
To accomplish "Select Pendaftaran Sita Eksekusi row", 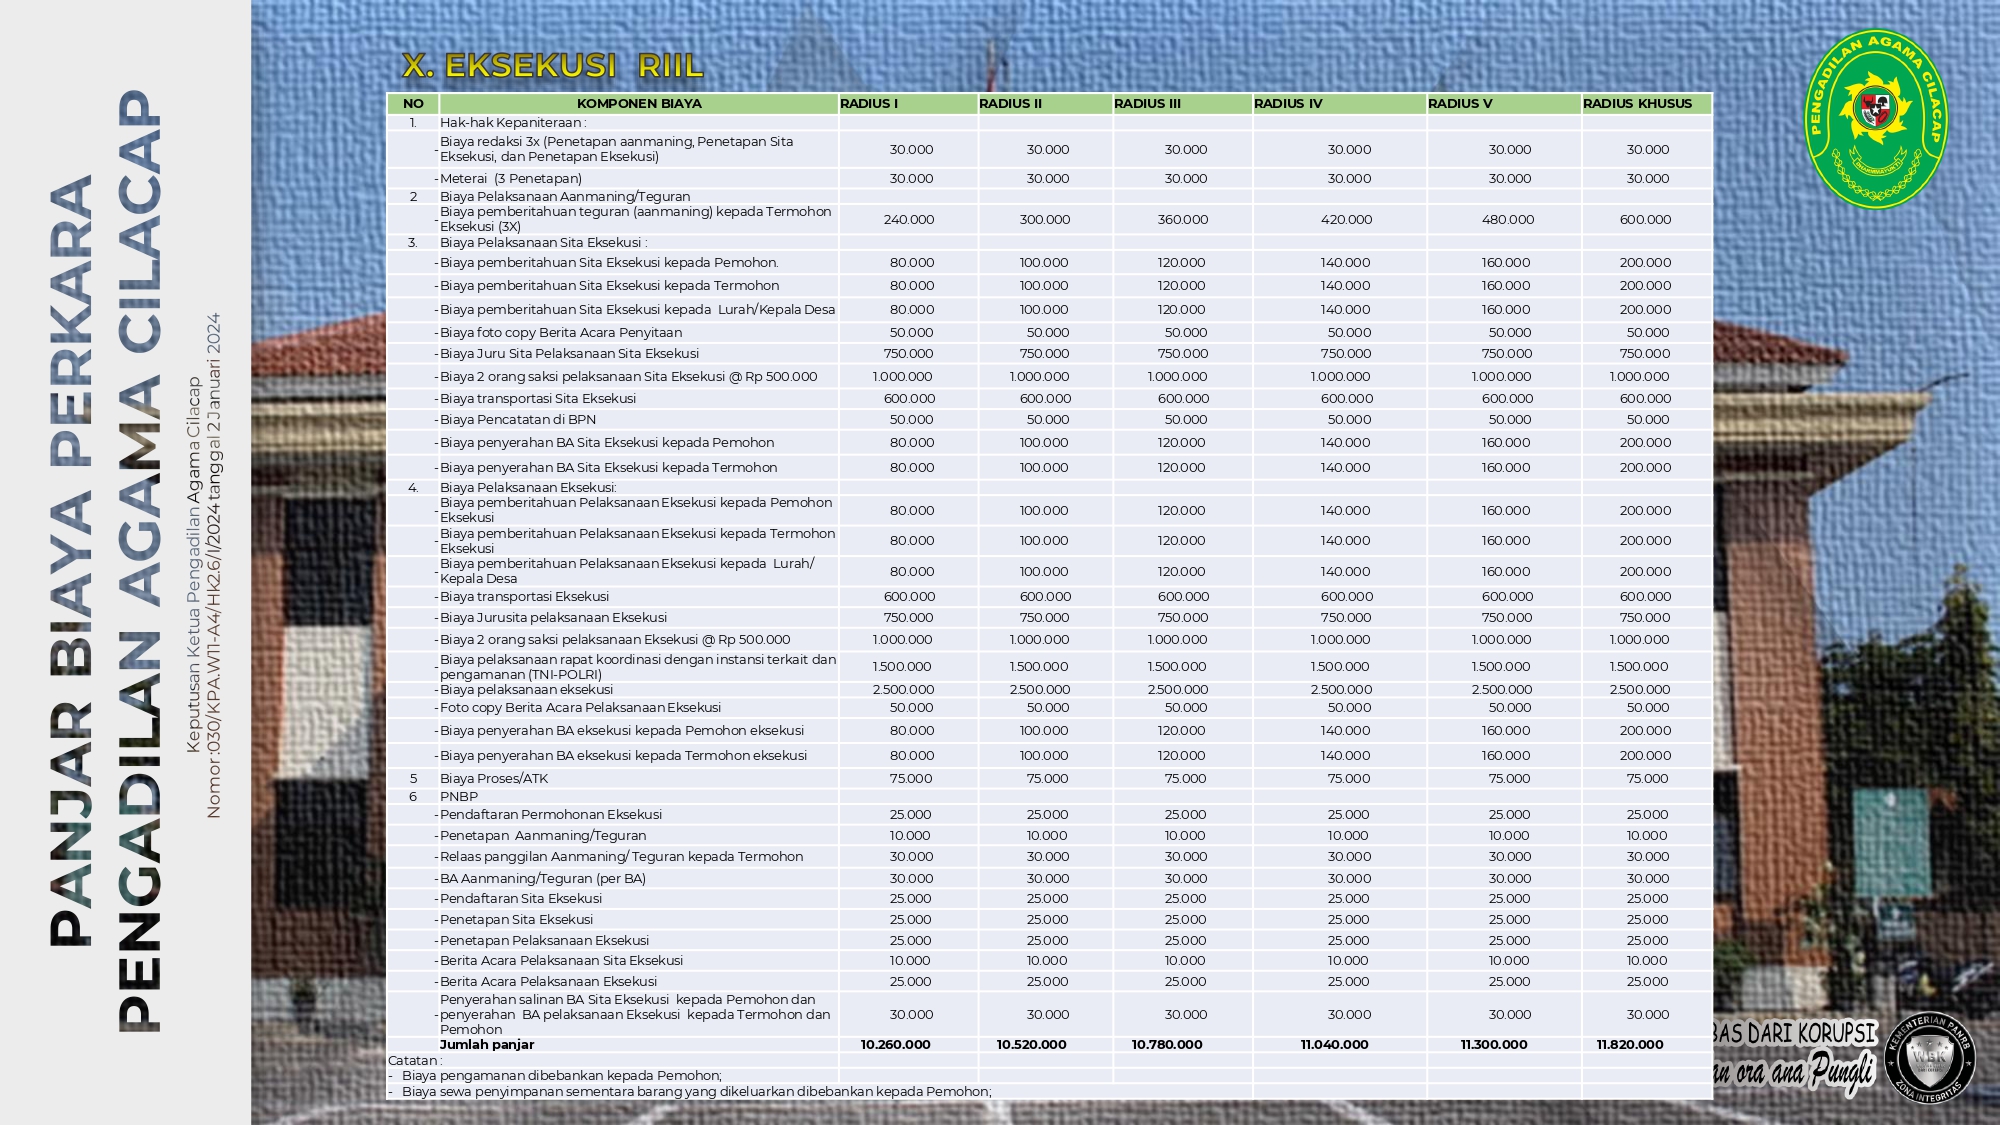I will click(x=1049, y=898).
